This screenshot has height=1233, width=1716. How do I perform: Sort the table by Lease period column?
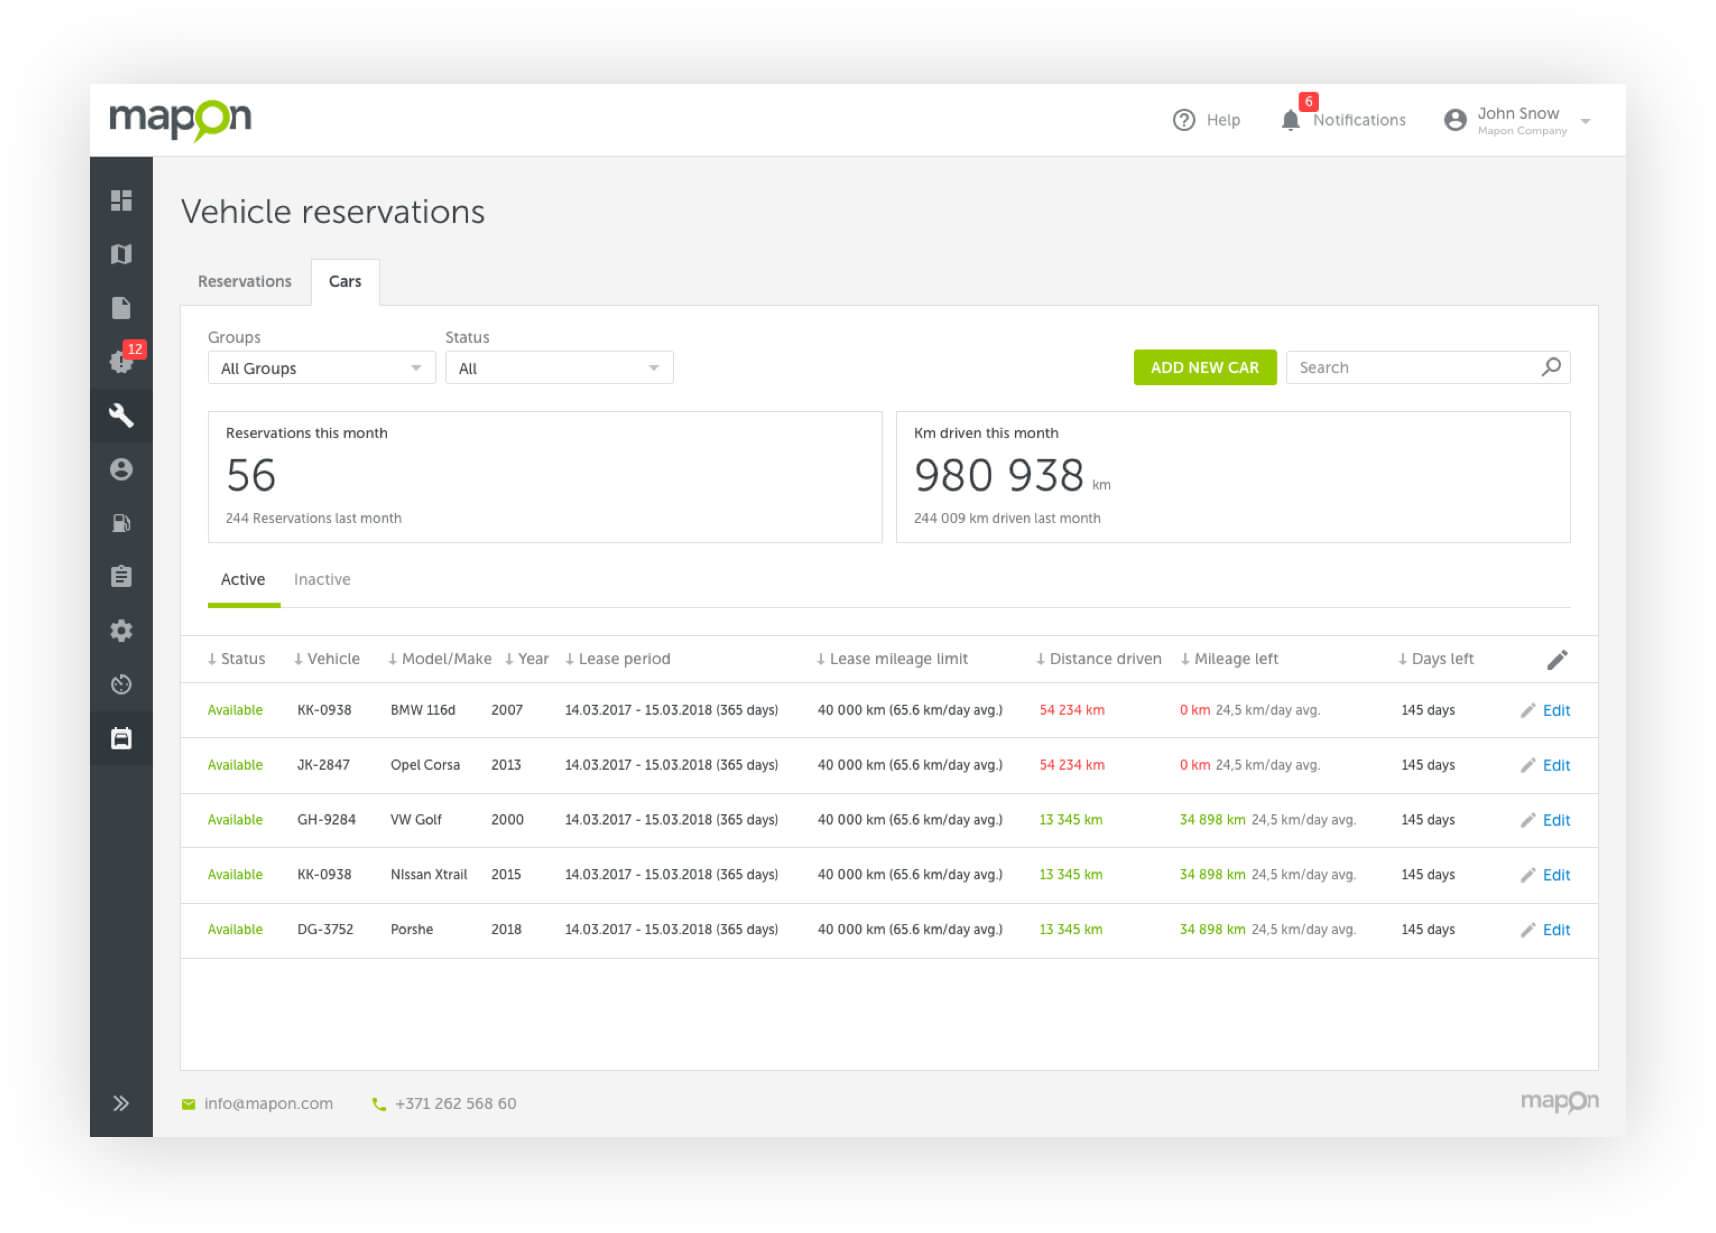point(618,659)
